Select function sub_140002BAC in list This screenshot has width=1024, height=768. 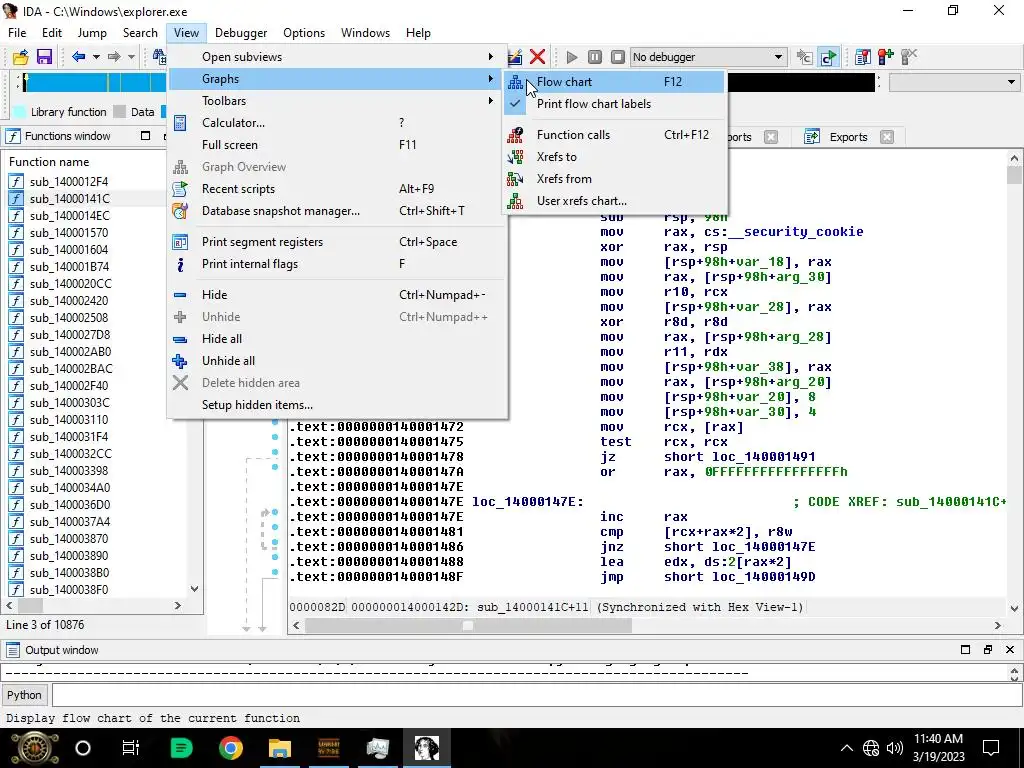coord(71,368)
